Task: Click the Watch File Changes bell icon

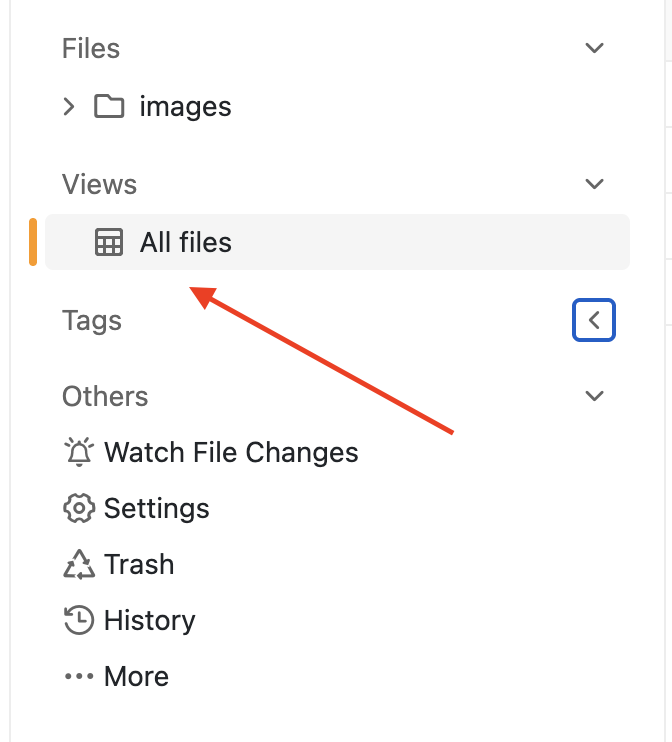Action: pos(78,452)
